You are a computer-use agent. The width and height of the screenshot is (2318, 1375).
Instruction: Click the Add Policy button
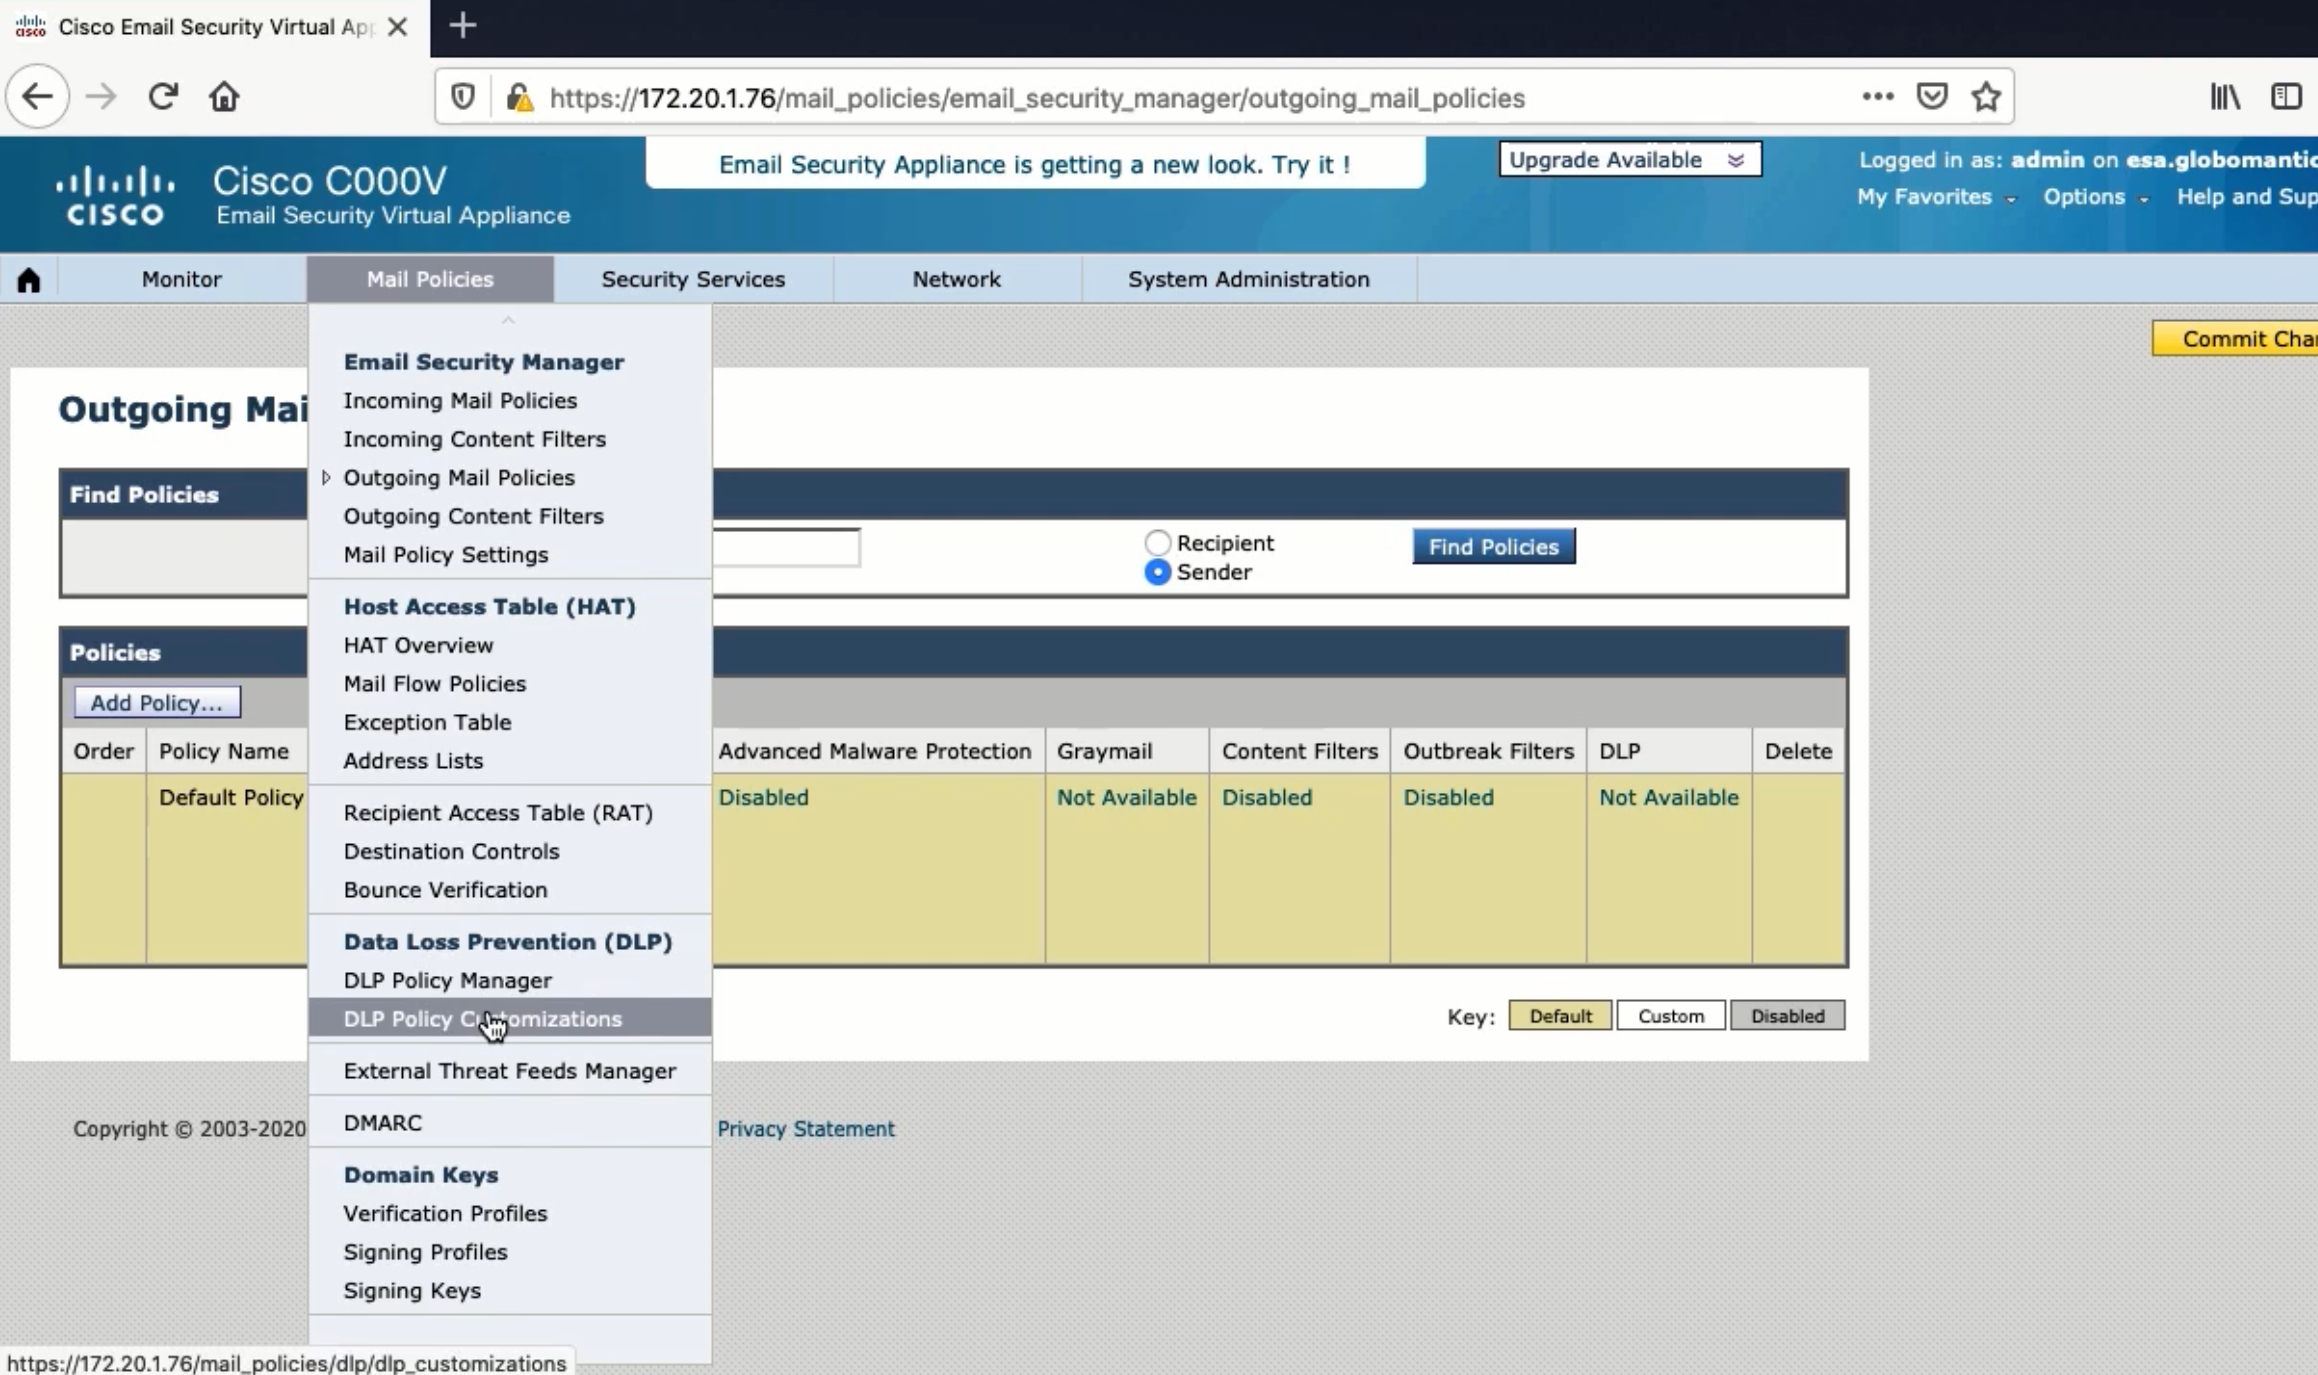click(157, 703)
